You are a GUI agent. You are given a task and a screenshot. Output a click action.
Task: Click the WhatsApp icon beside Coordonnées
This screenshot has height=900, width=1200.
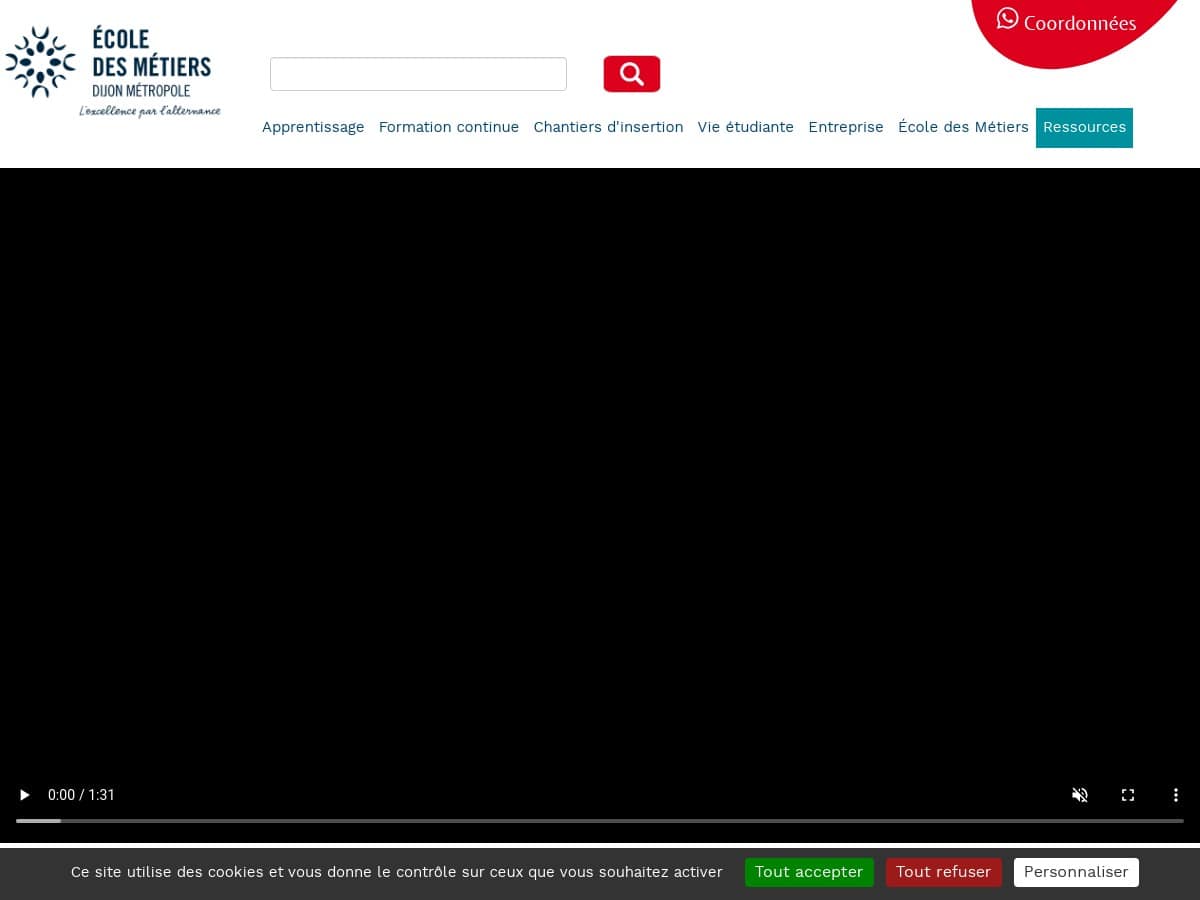click(1007, 19)
